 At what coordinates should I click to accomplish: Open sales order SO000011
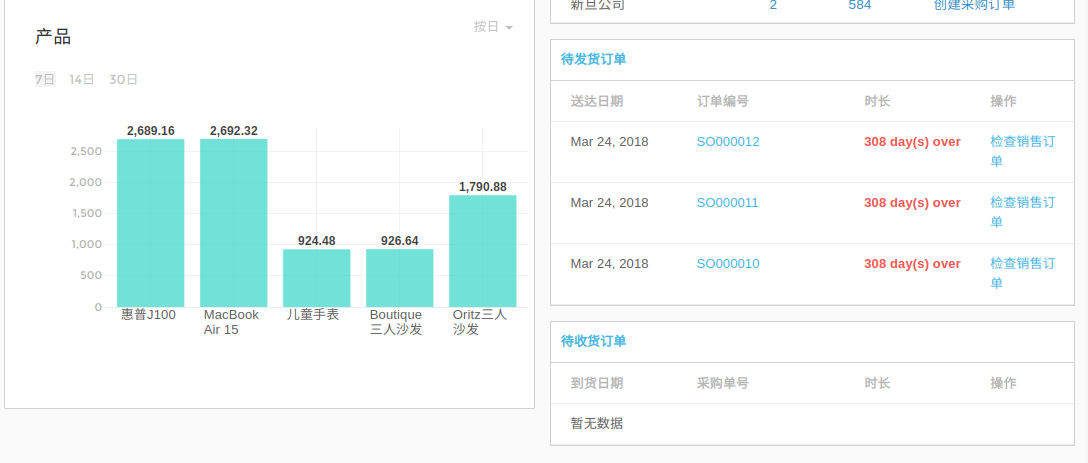(728, 203)
